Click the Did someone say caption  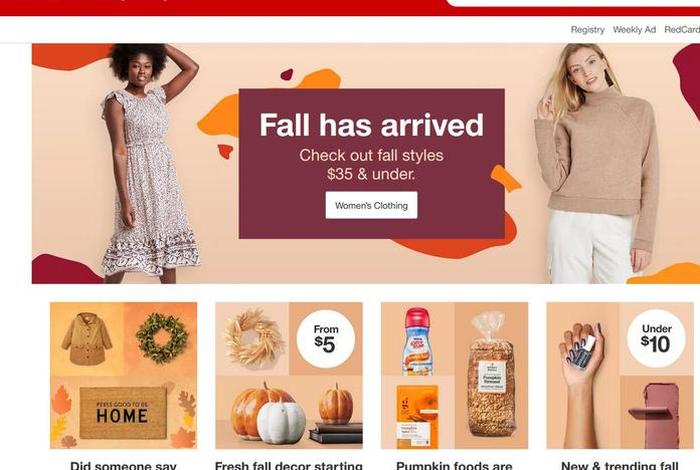123,466
